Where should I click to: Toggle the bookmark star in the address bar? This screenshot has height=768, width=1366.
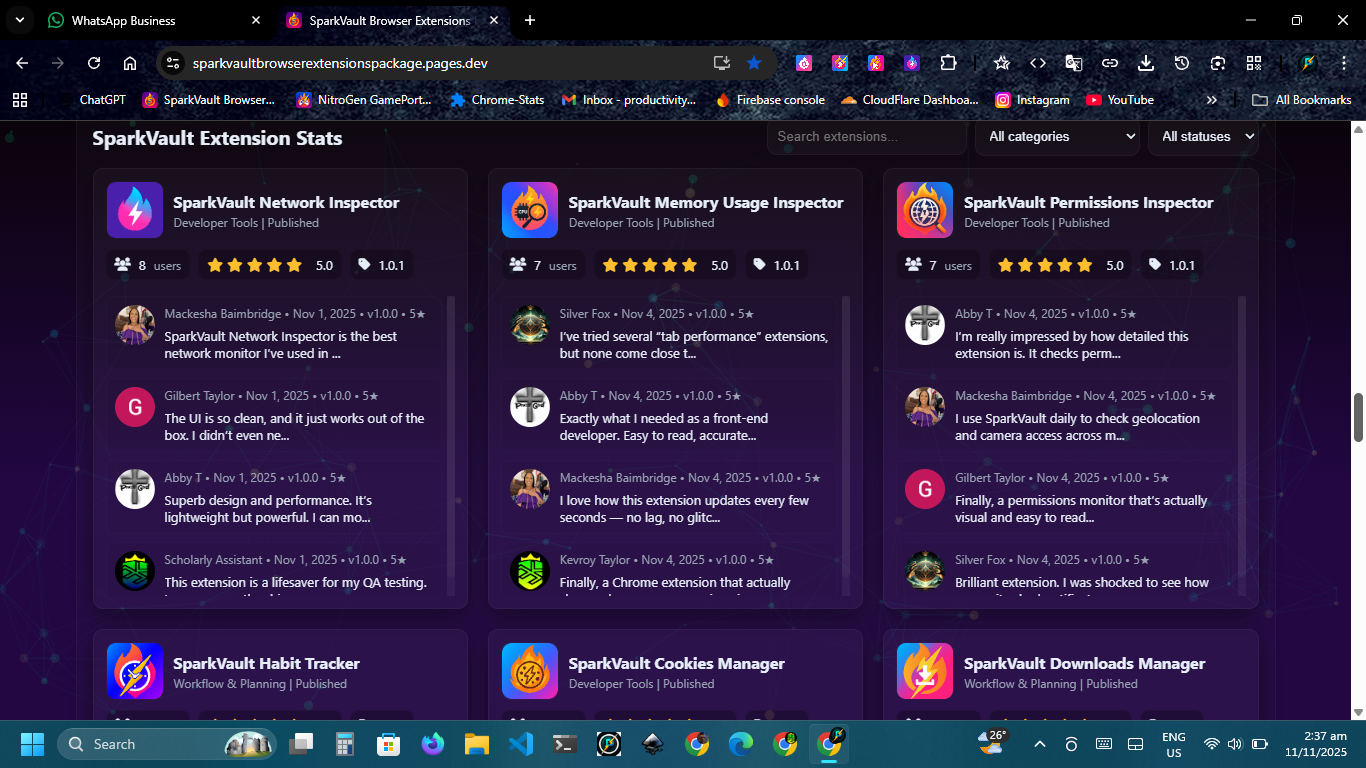(x=754, y=62)
